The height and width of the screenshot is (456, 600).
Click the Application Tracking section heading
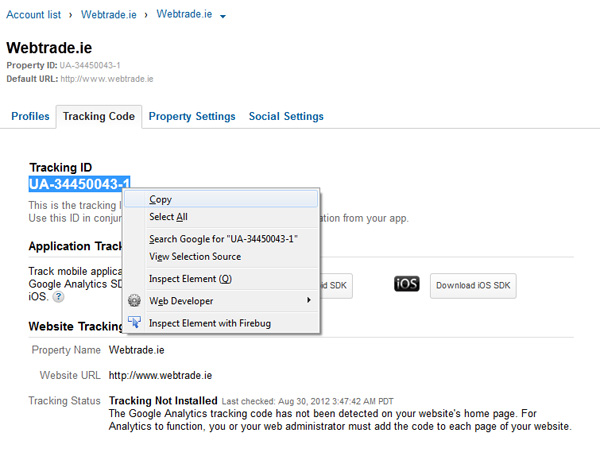point(75,246)
